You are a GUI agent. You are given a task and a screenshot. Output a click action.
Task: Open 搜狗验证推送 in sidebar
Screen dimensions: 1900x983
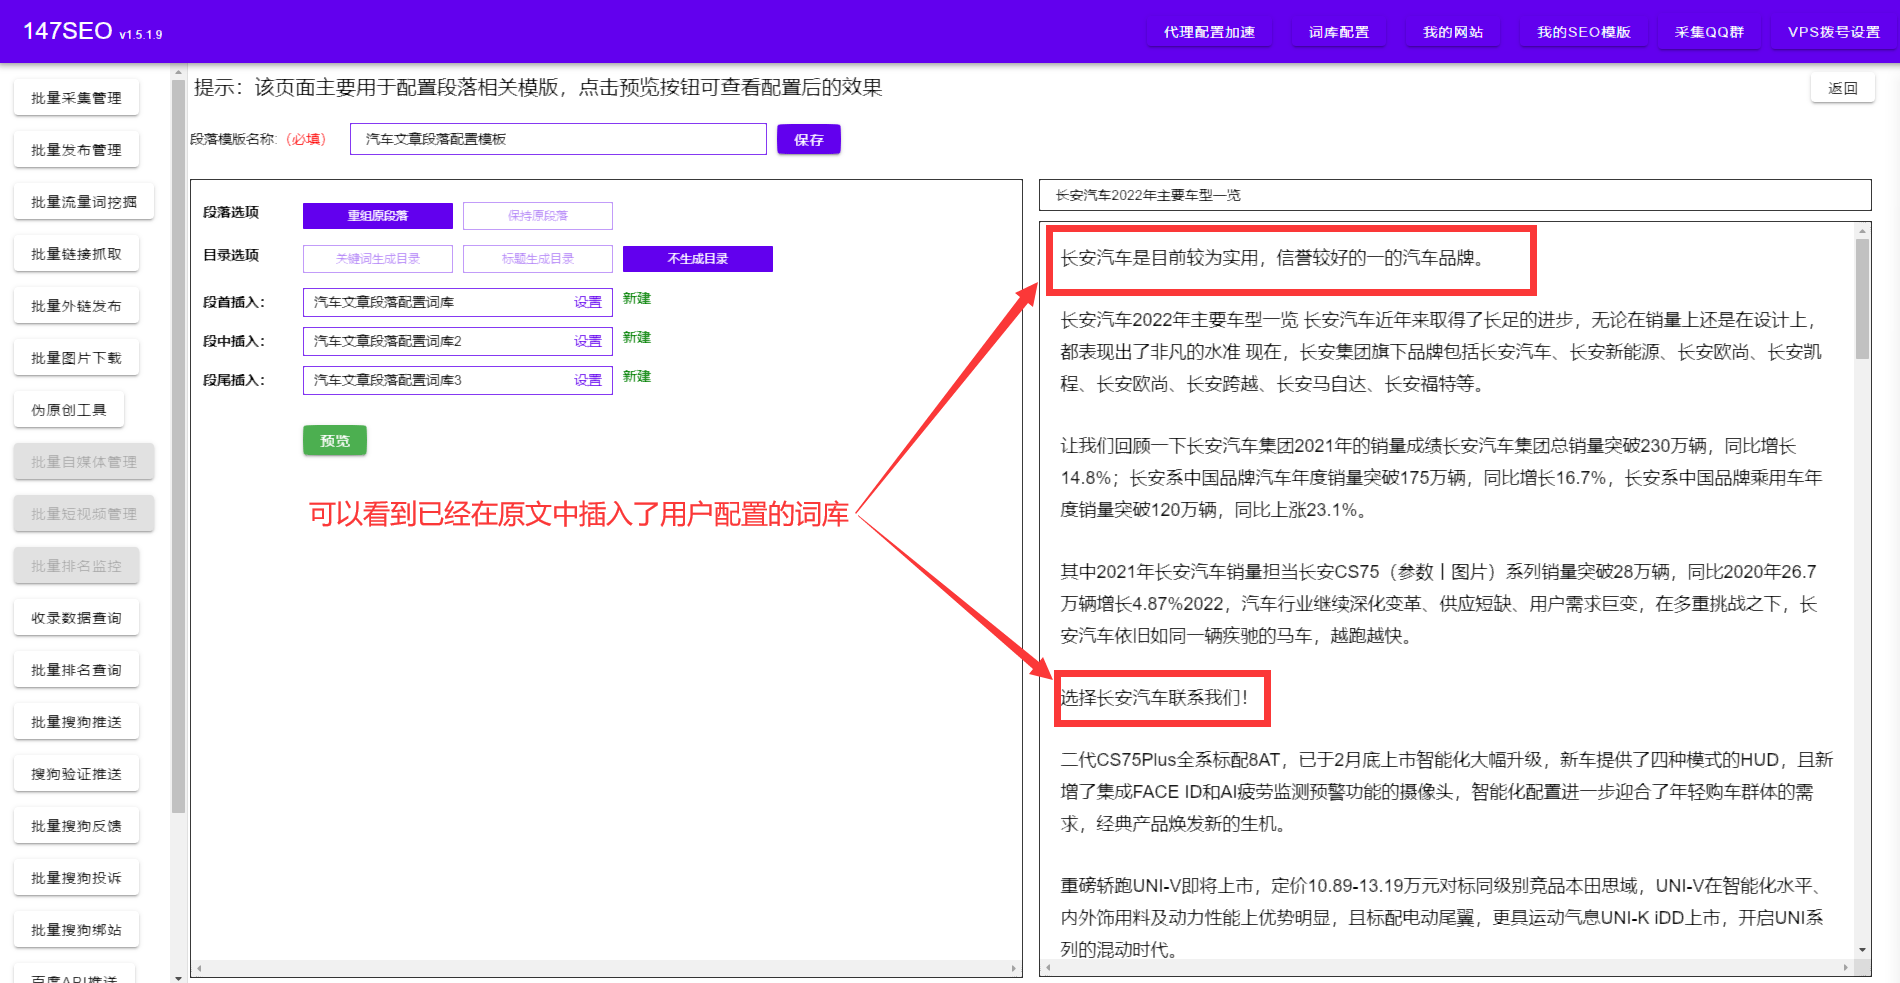coord(76,774)
